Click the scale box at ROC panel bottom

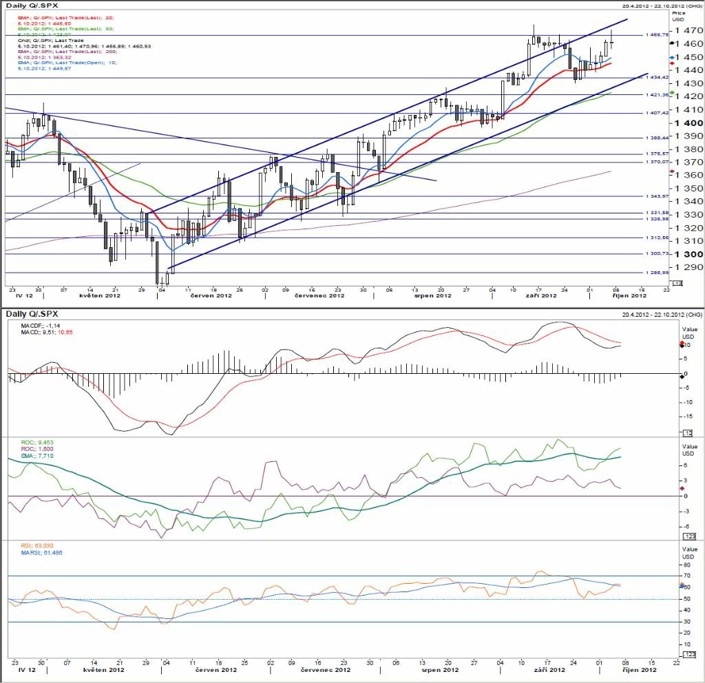[688, 536]
